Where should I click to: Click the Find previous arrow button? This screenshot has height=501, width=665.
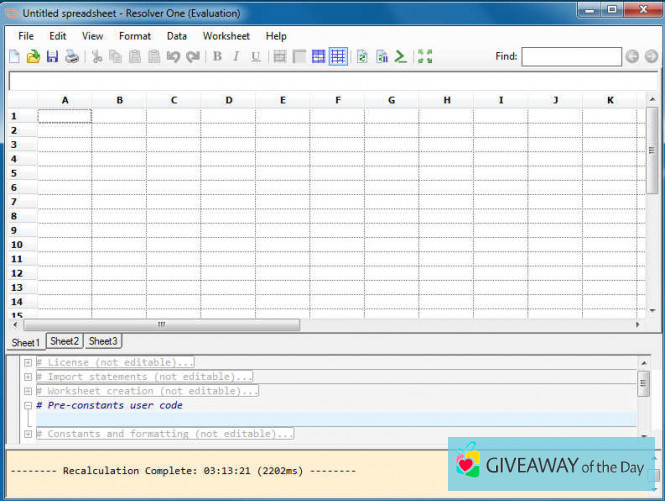tap(632, 57)
